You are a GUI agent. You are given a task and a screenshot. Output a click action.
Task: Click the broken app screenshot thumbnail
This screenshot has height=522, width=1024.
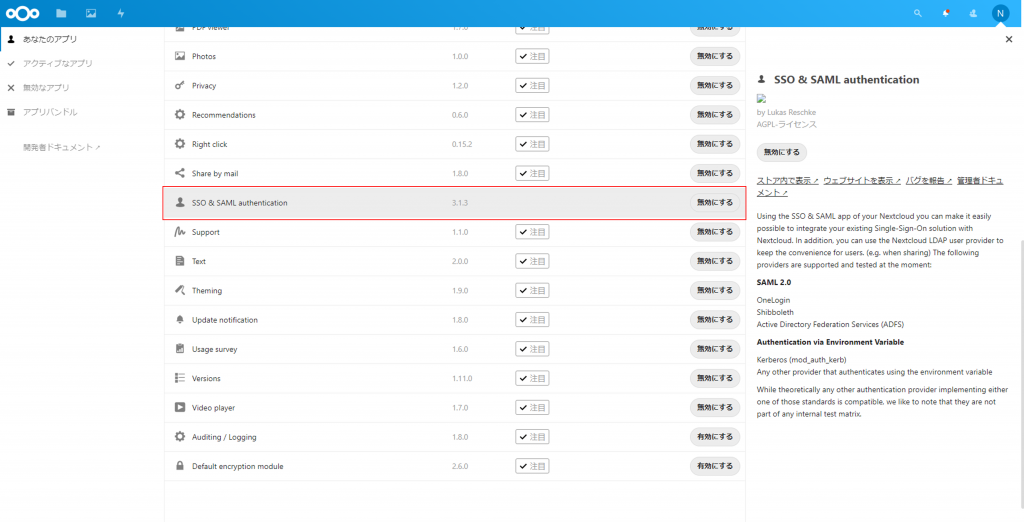[x=761, y=99]
